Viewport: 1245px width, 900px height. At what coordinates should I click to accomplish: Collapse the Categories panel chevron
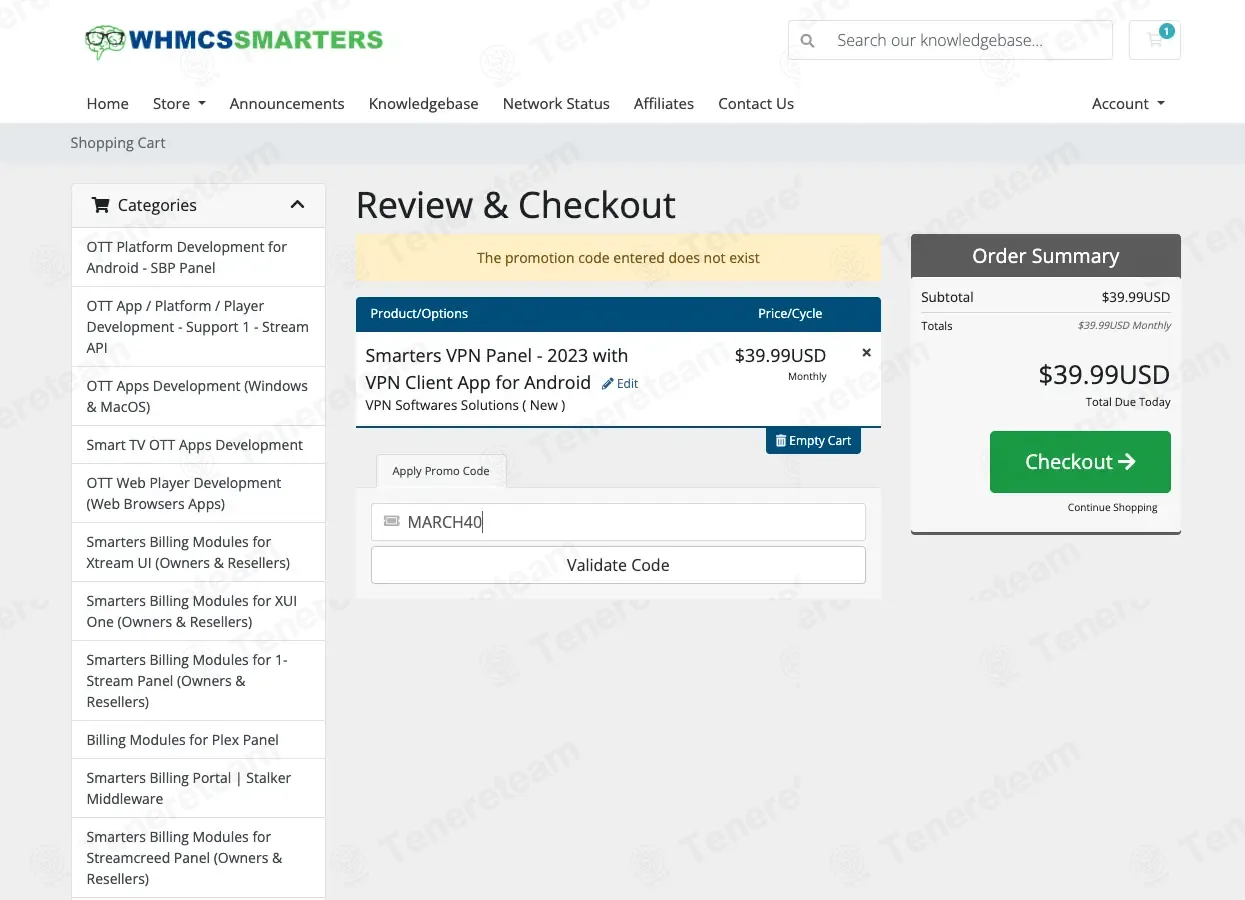297,205
